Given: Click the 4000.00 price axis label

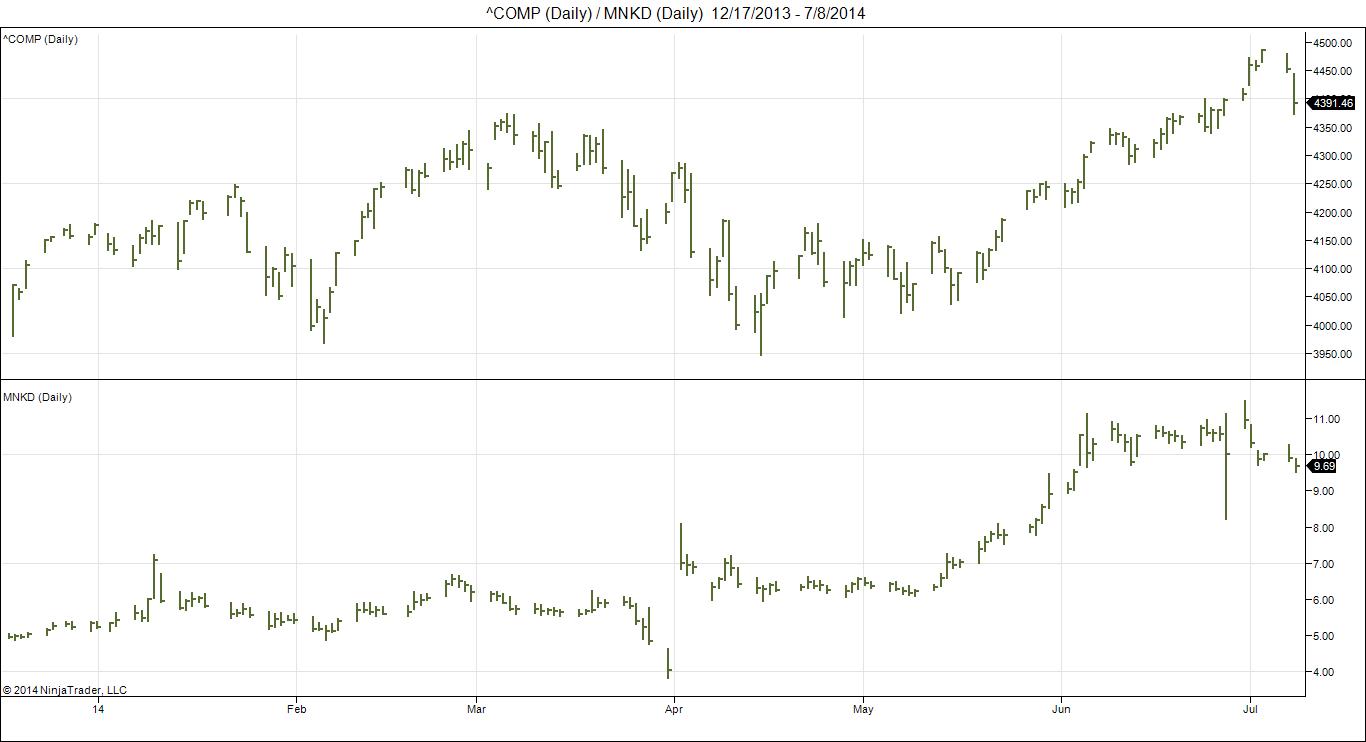Looking at the screenshot, I should click(1333, 326).
